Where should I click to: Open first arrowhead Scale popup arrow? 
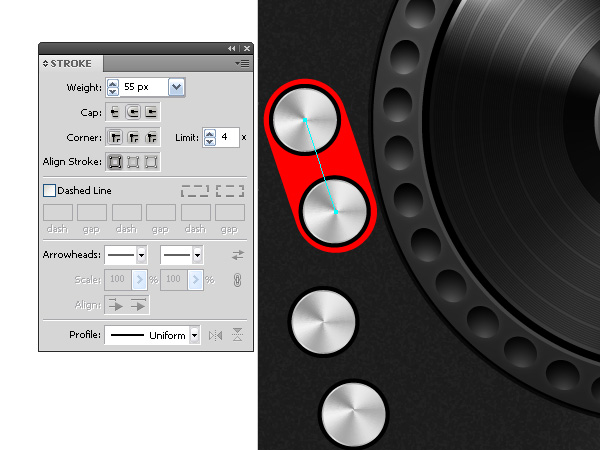tap(139, 280)
